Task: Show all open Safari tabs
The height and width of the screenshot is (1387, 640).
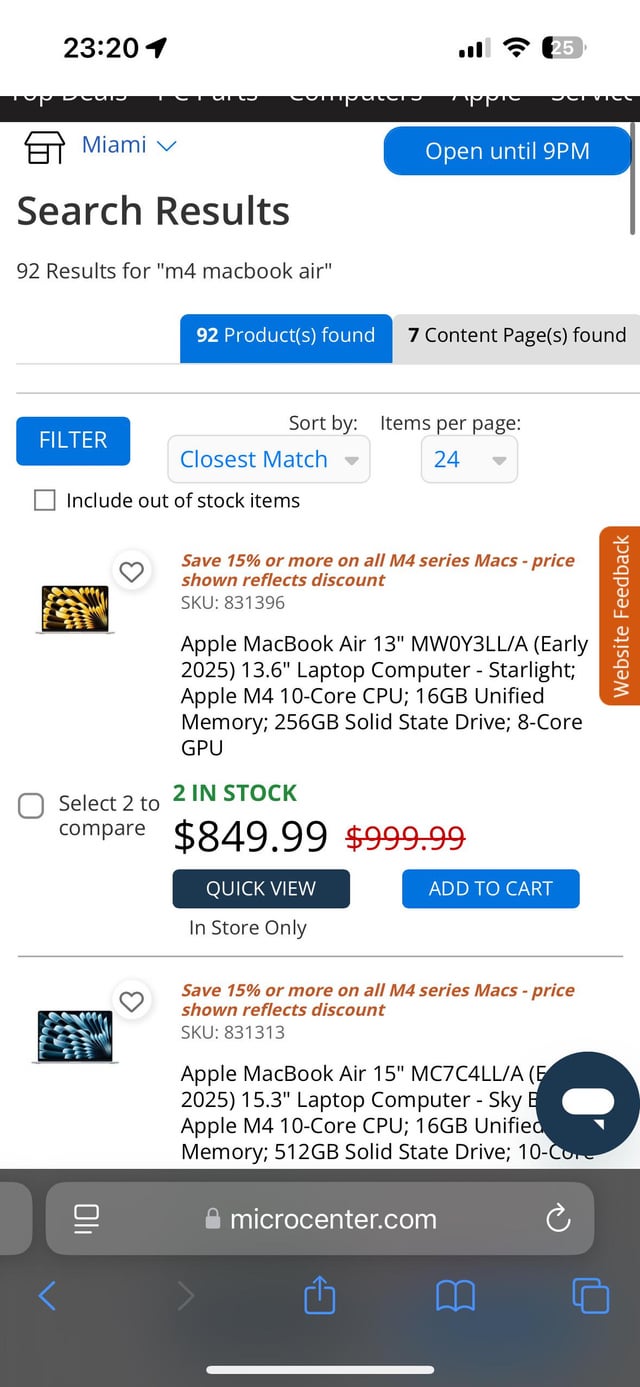Action: point(590,1296)
